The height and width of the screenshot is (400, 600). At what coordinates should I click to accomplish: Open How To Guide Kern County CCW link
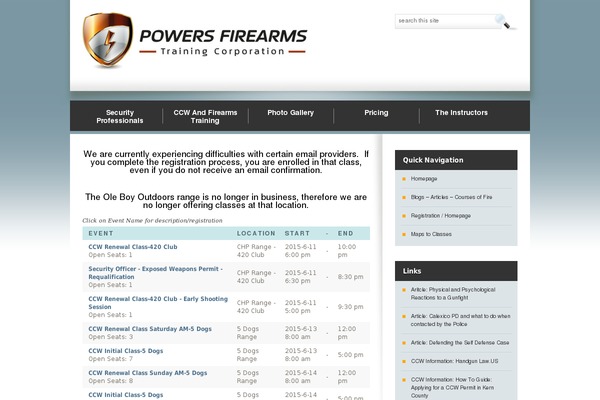(x=452, y=387)
